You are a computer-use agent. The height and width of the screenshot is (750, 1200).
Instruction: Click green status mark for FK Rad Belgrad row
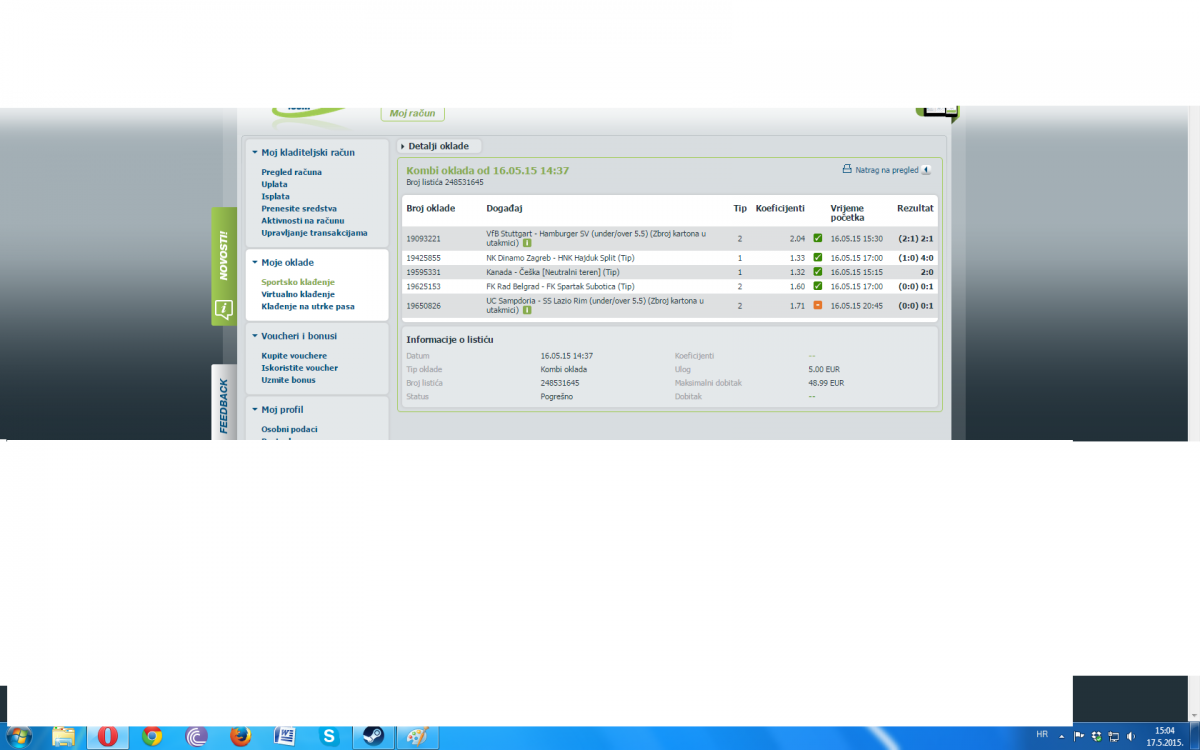point(817,286)
